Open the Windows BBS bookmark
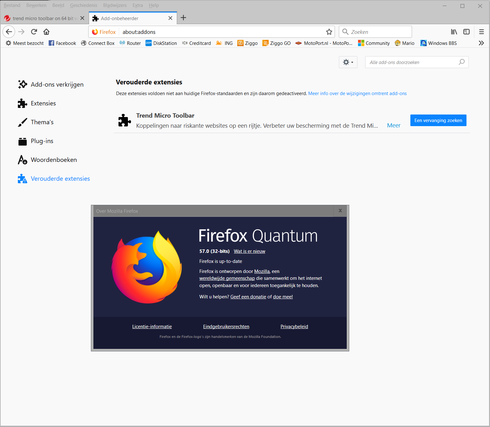The width and height of the screenshot is (490, 427). click(x=439, y=43)
